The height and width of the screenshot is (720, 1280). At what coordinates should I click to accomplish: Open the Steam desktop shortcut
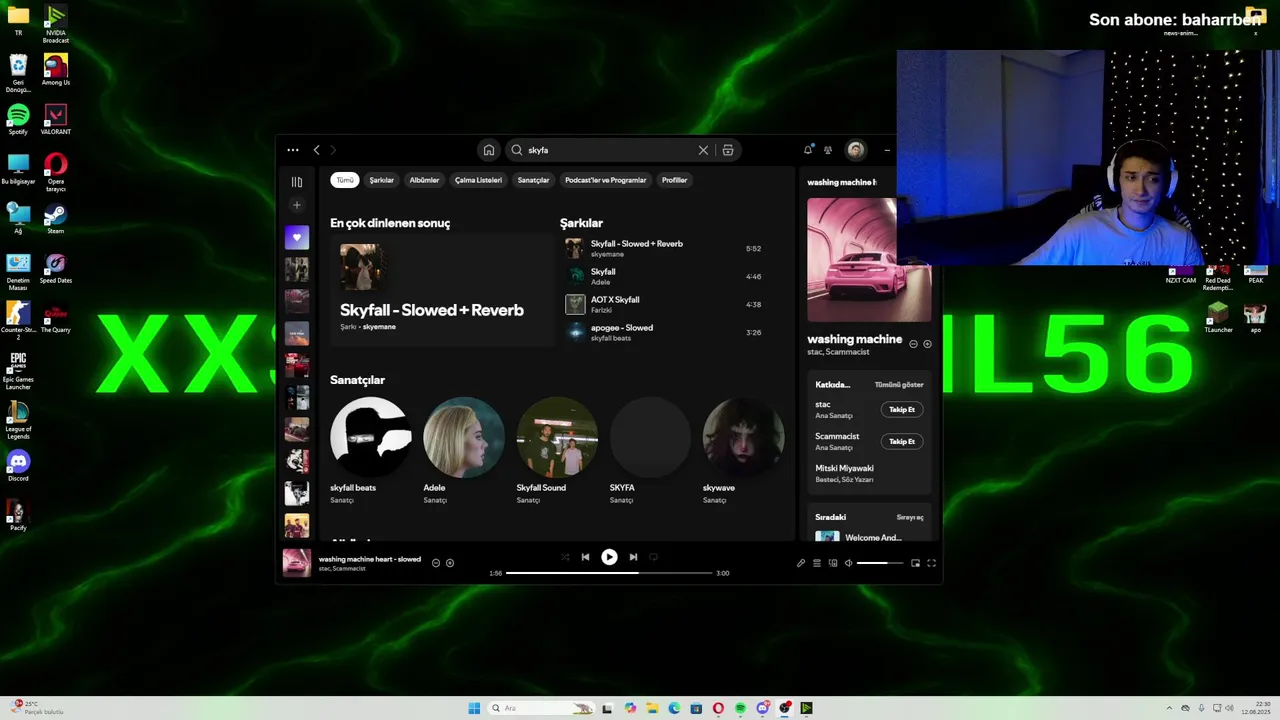click(56, 219)
